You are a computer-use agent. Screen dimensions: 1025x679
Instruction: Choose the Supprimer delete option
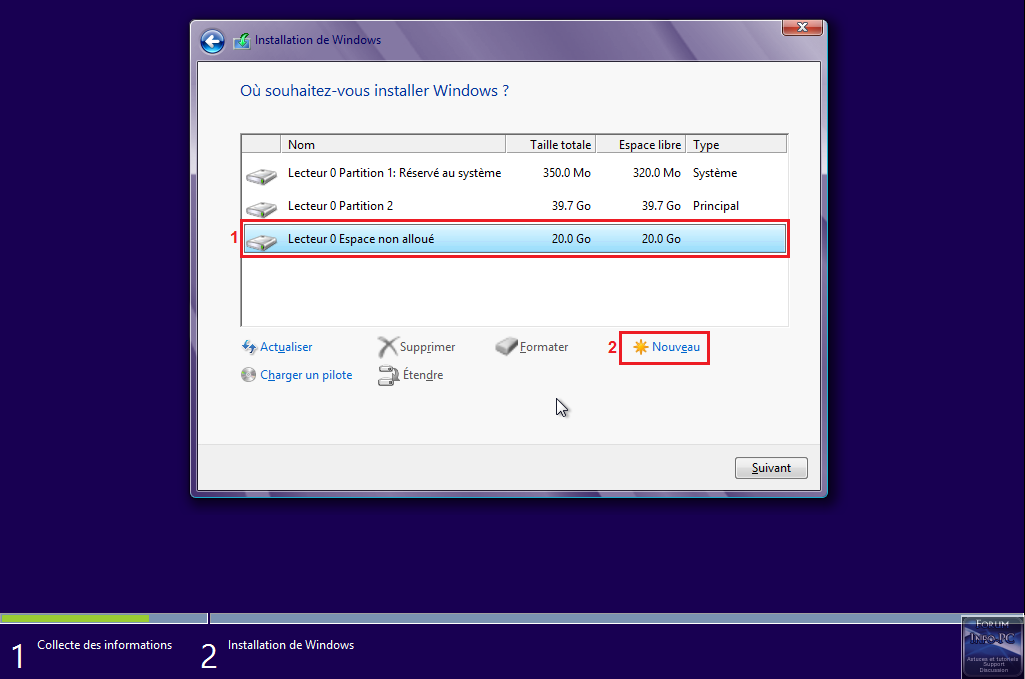(x=427, y=347)
